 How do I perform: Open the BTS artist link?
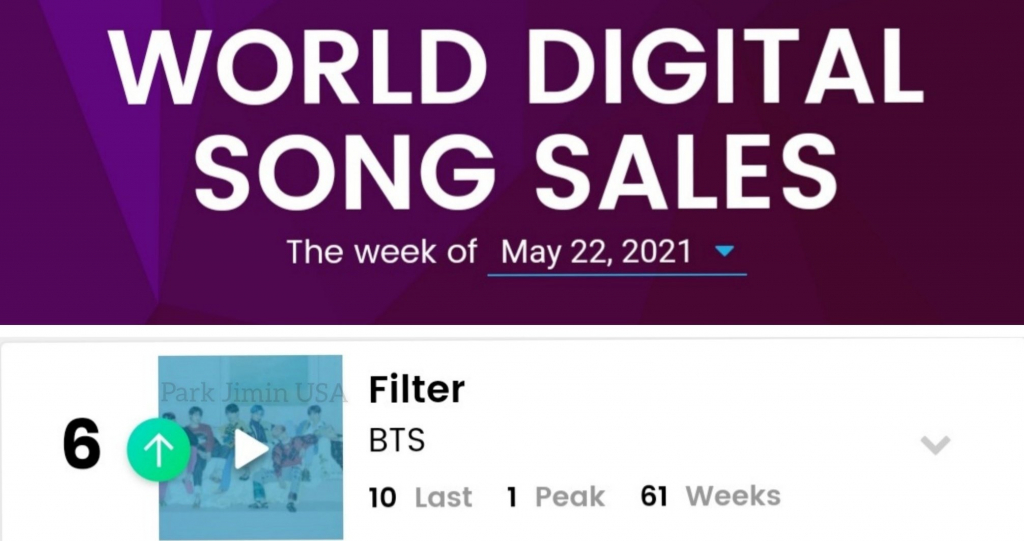(397, 440)
